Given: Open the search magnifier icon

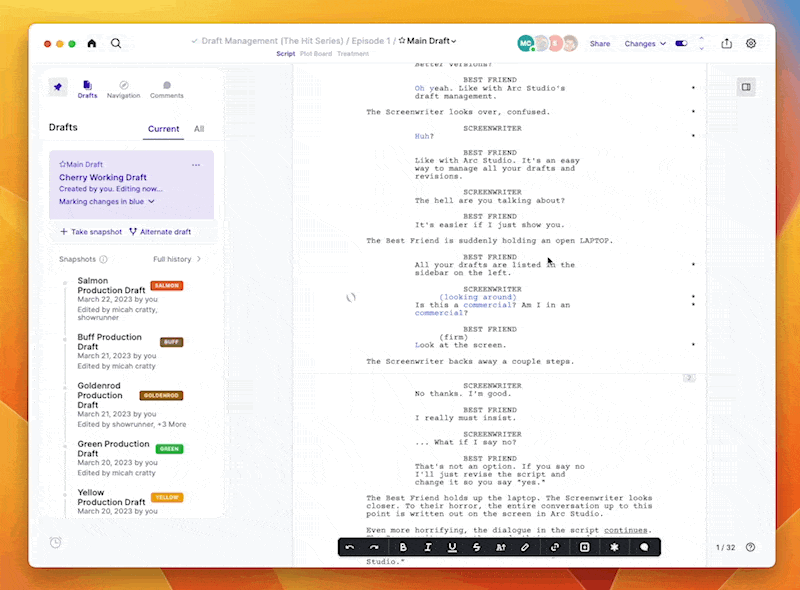Looking at the screenshot, I should [x=116, y=43].
